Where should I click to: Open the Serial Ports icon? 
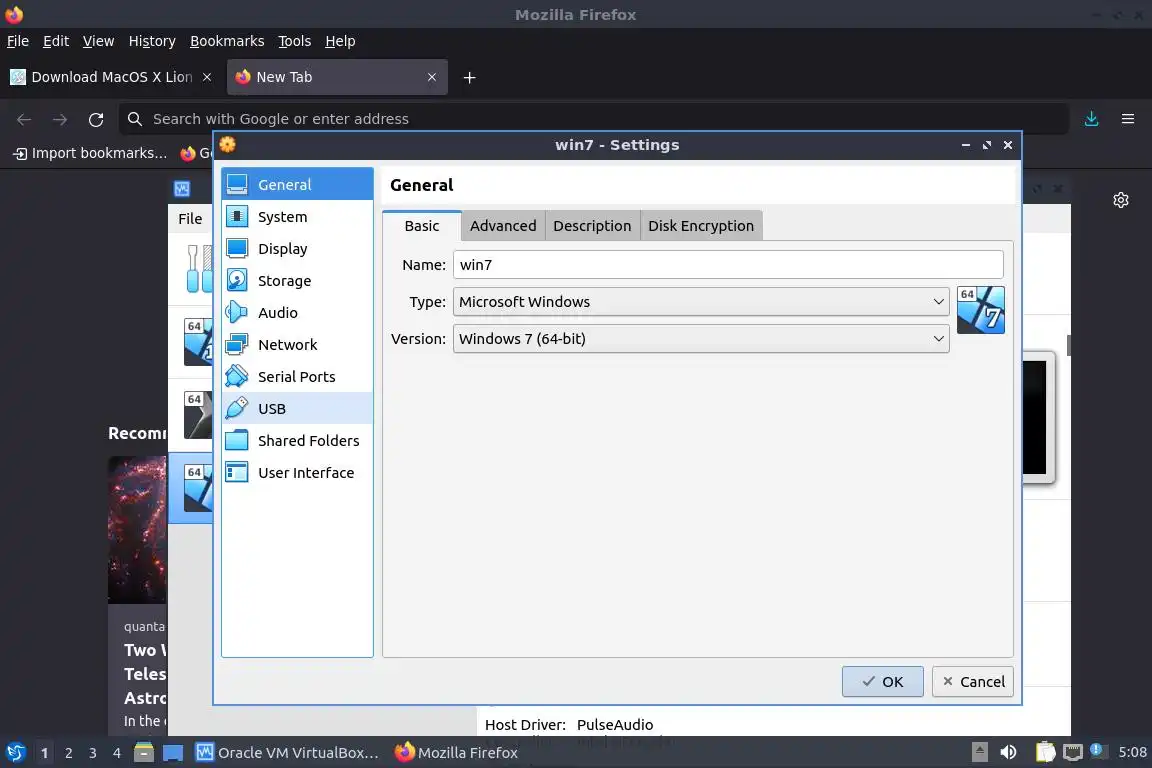[x=237, y=376]
